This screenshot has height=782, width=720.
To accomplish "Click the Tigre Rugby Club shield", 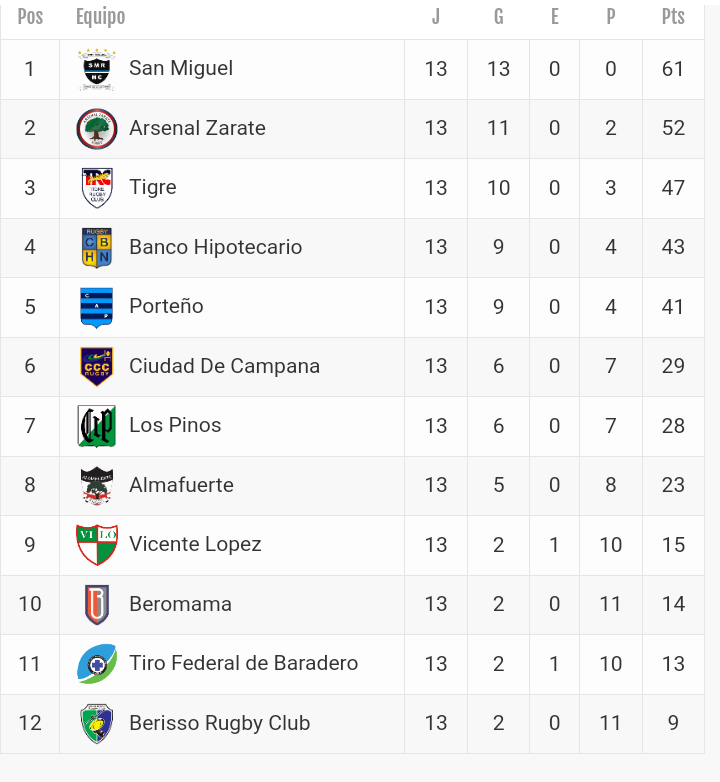I will point(97,188).
